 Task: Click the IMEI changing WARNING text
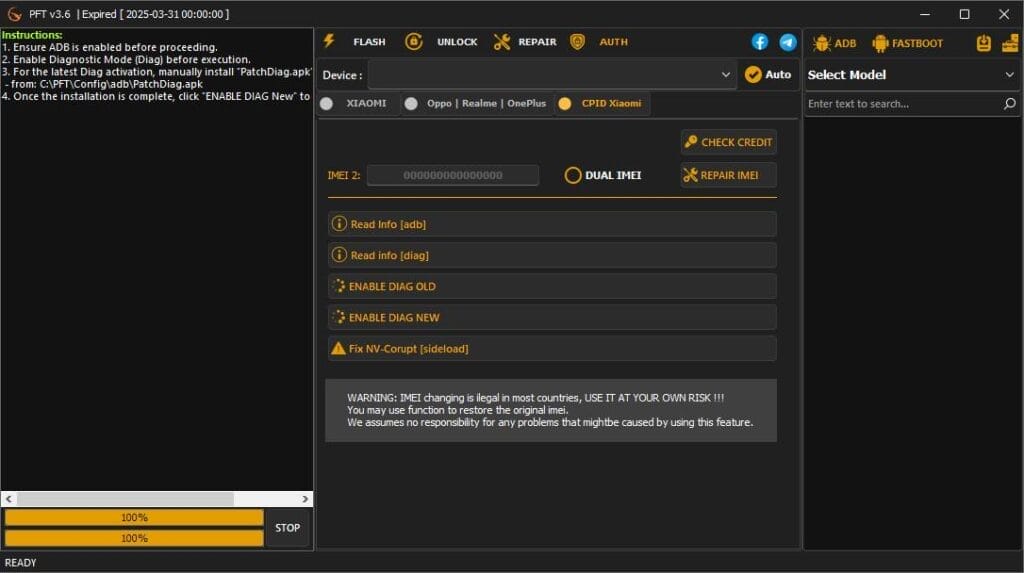(x=550, y=410)
